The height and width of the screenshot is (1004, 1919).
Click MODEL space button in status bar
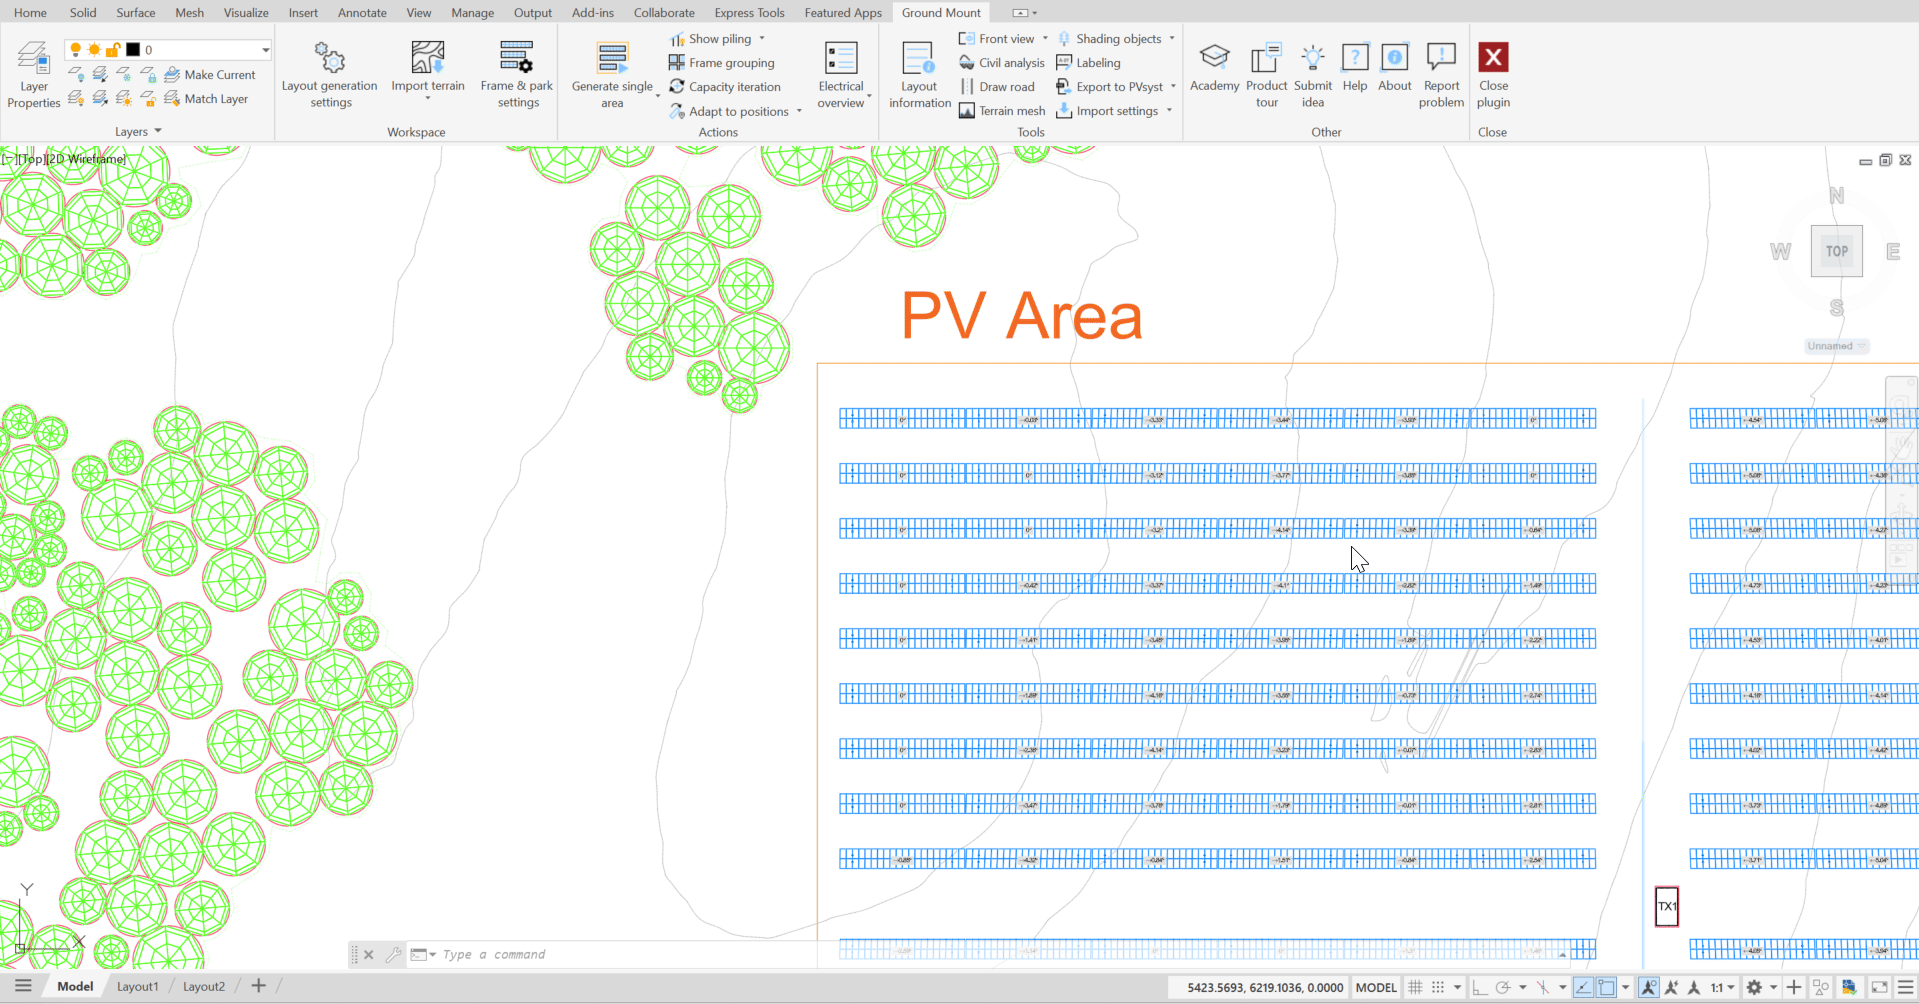point(1376,988)
